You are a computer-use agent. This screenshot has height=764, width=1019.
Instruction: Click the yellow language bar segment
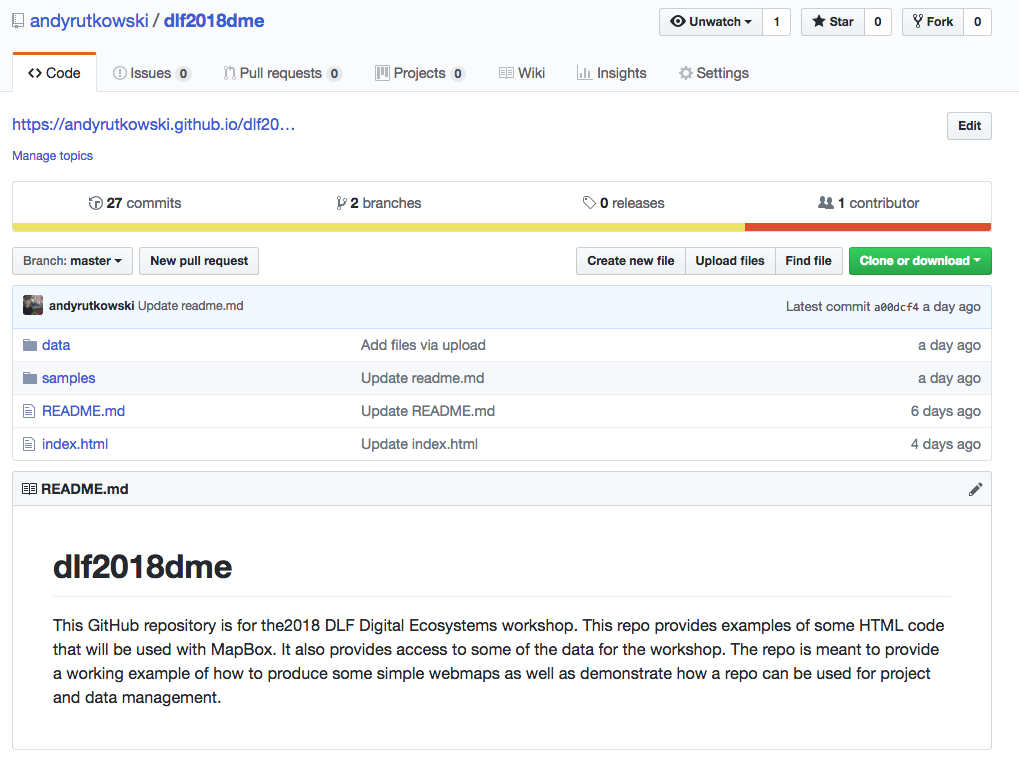(378, 227)
